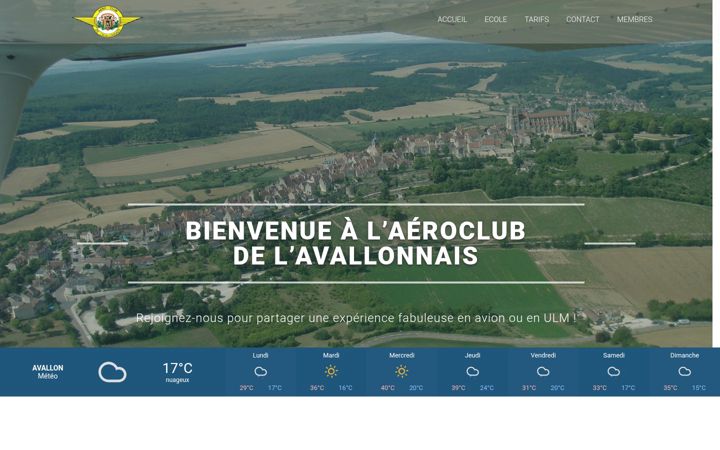Click the aeroclub winged logo

click(x=107, y=21)
